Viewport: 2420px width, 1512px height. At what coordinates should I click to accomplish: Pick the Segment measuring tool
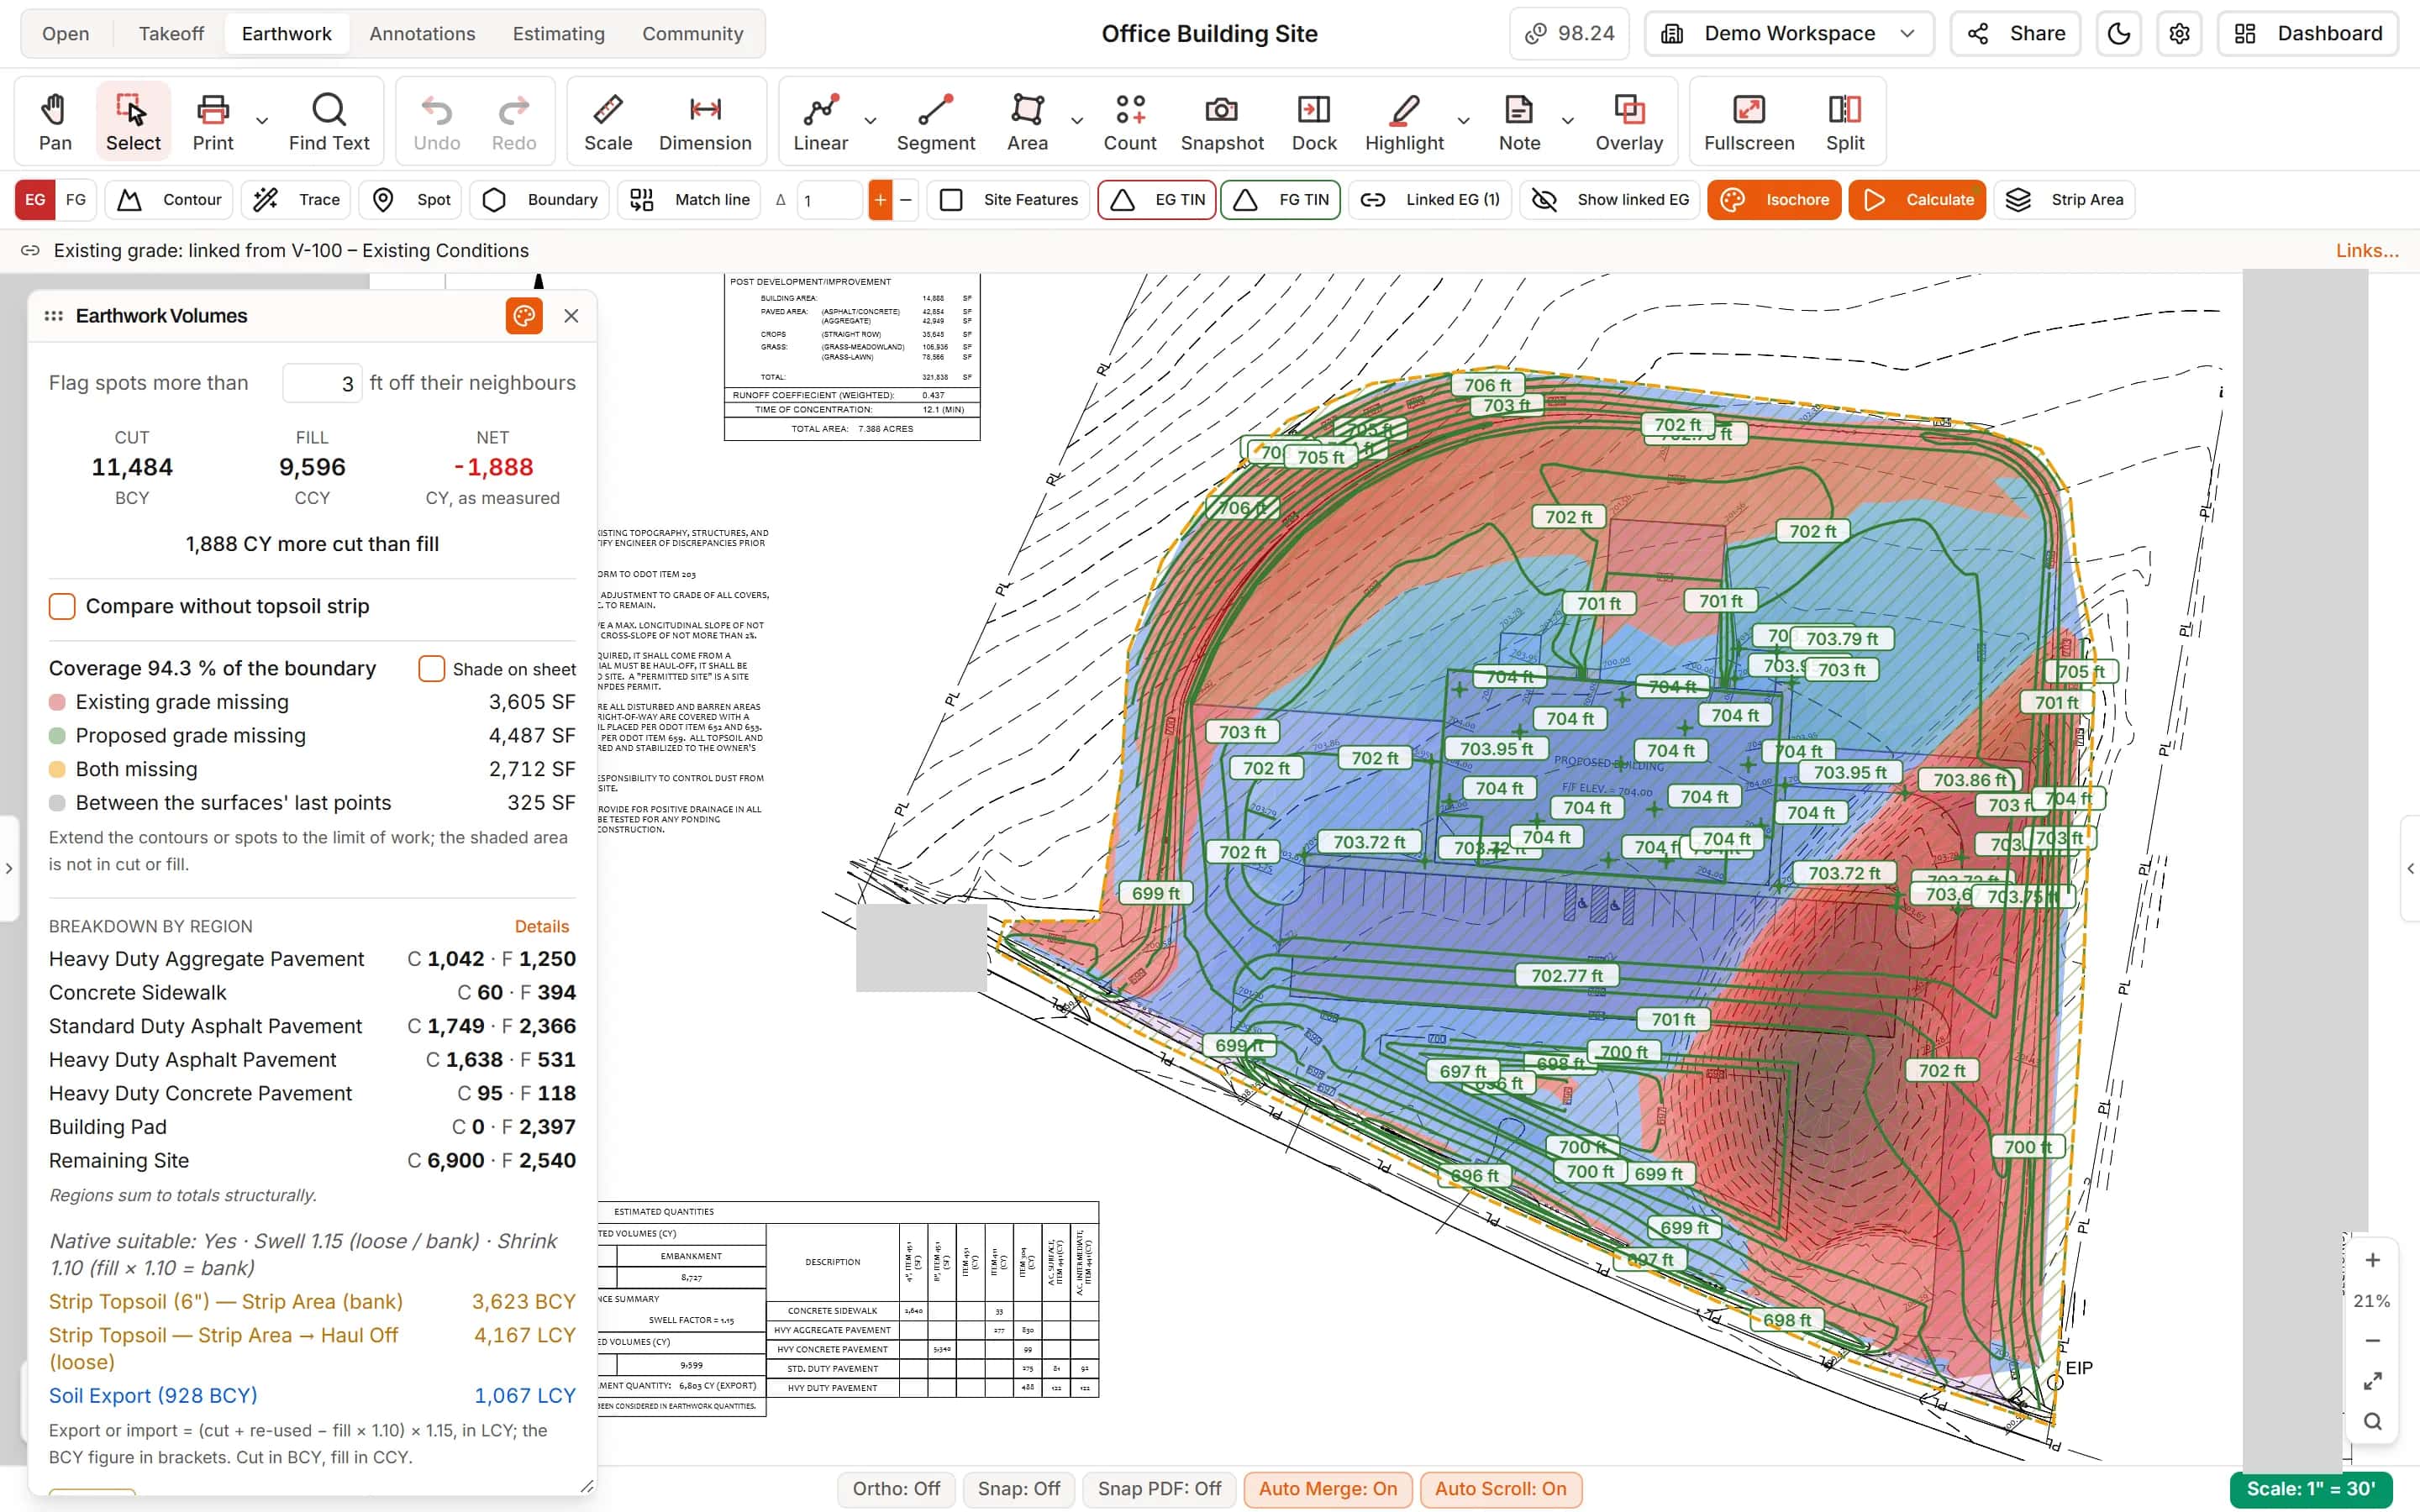(935, 121)
